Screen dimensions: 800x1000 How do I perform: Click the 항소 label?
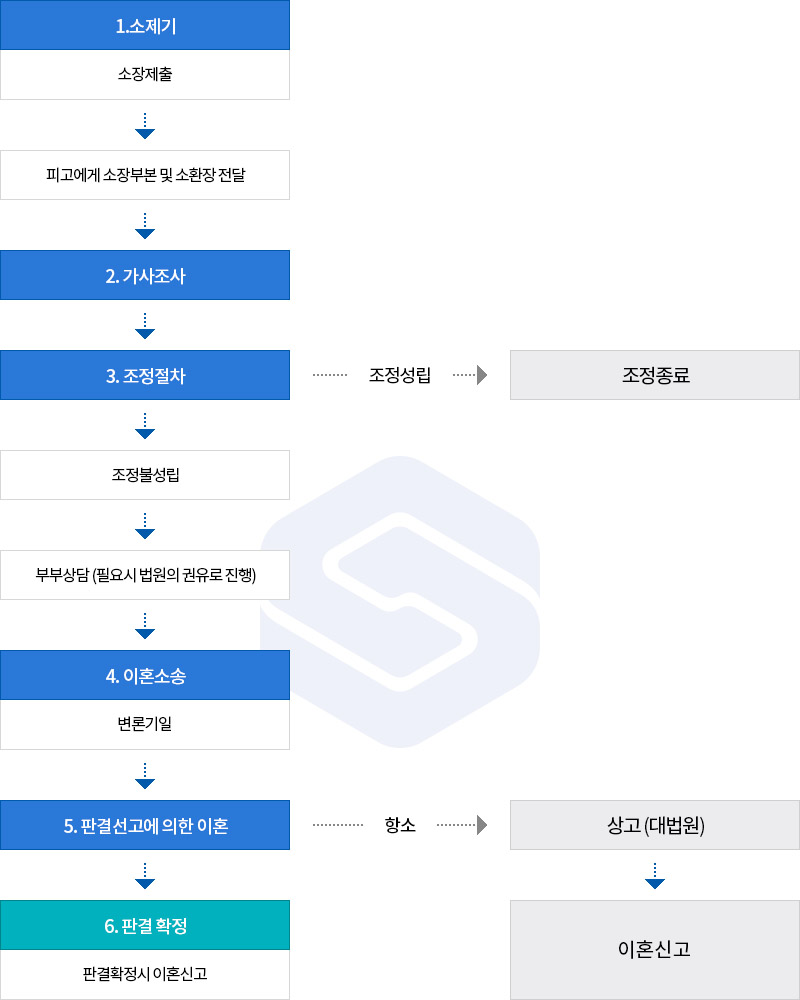click(x=400, y=825)
